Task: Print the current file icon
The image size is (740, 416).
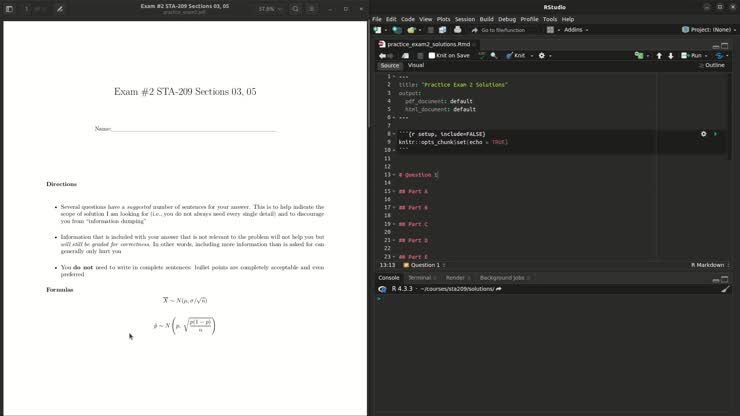Action: (x=457, y=30)
